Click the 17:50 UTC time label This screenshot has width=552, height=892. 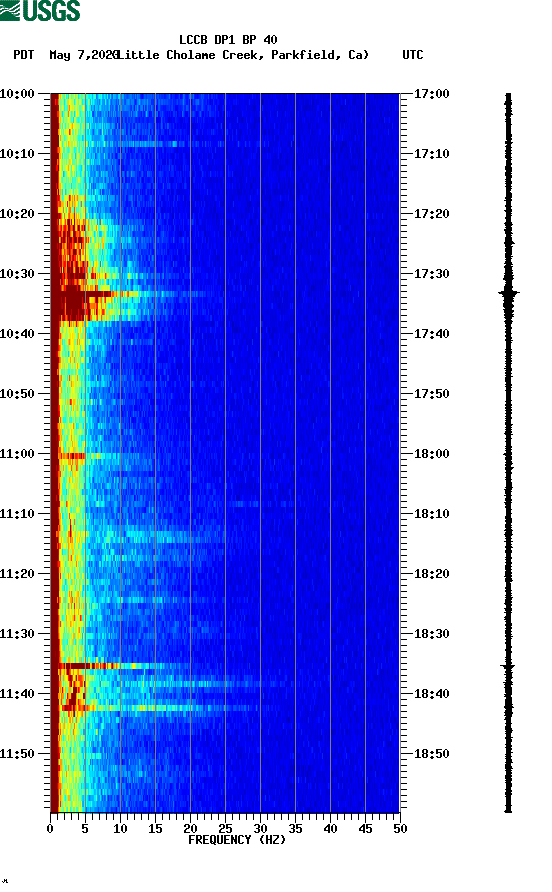432,394
